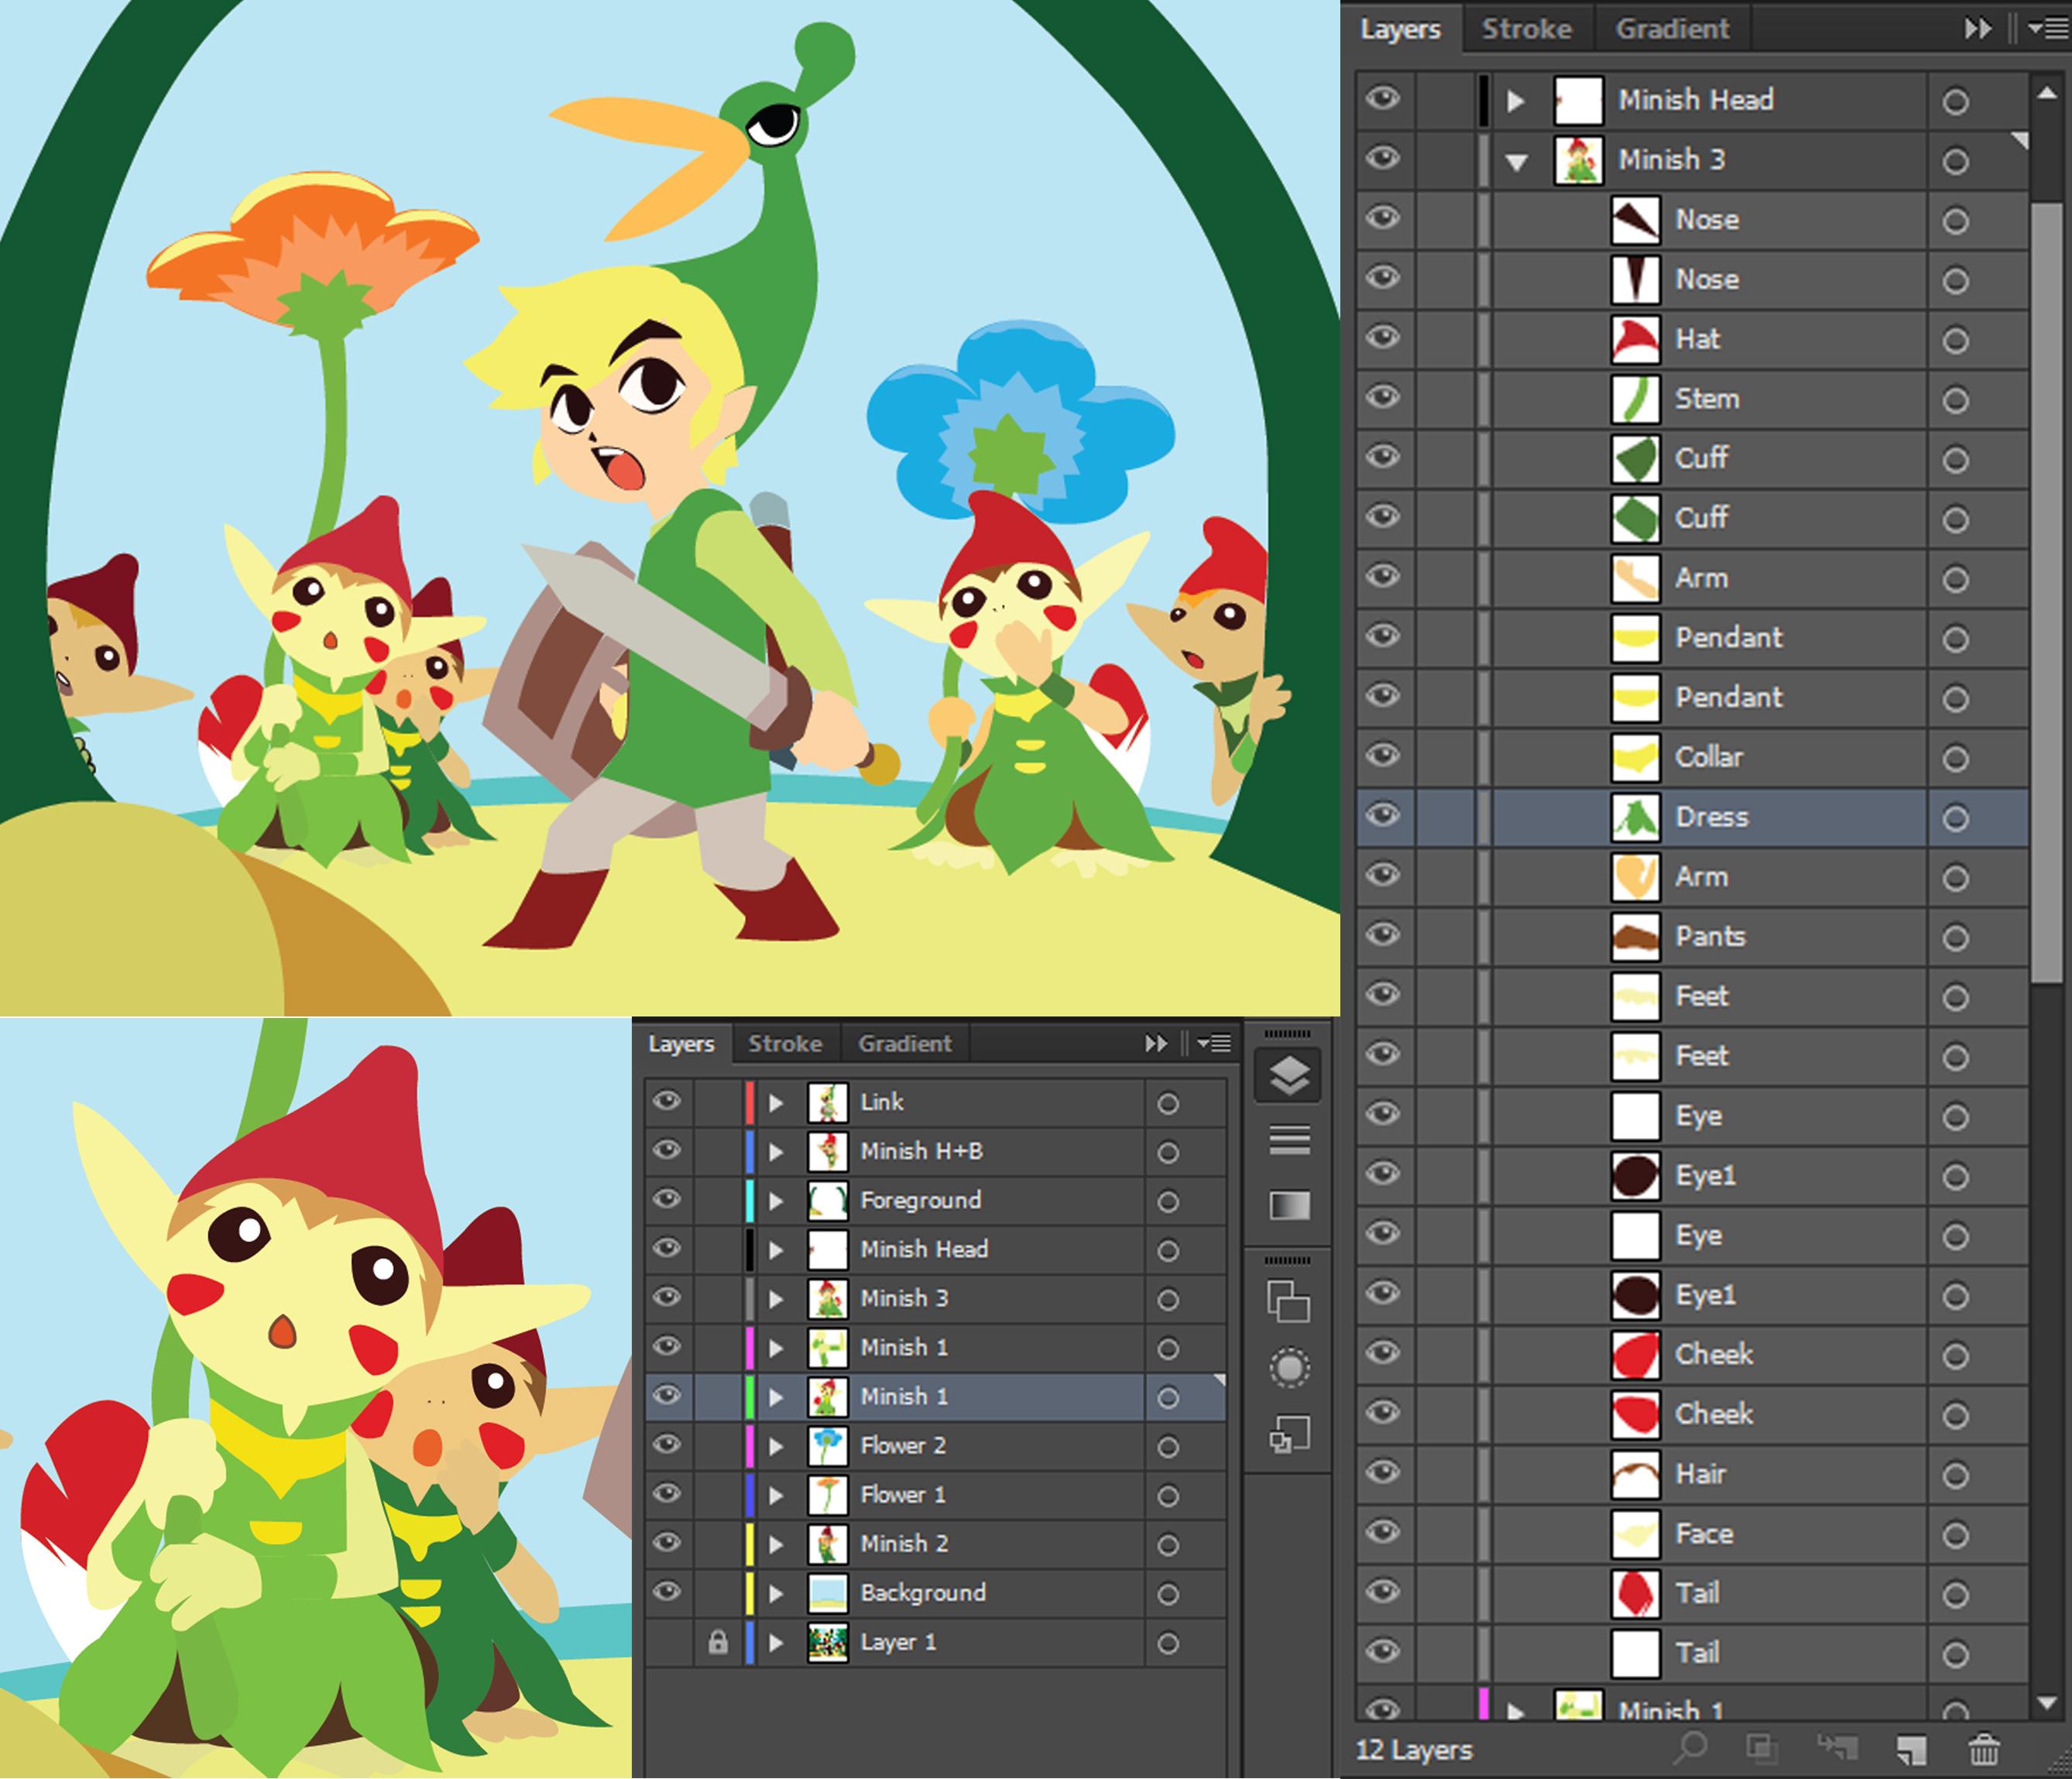Hide the Collar sublayer eye icon
The height and width of the screenshot is (1779, 2072).
1383,755
